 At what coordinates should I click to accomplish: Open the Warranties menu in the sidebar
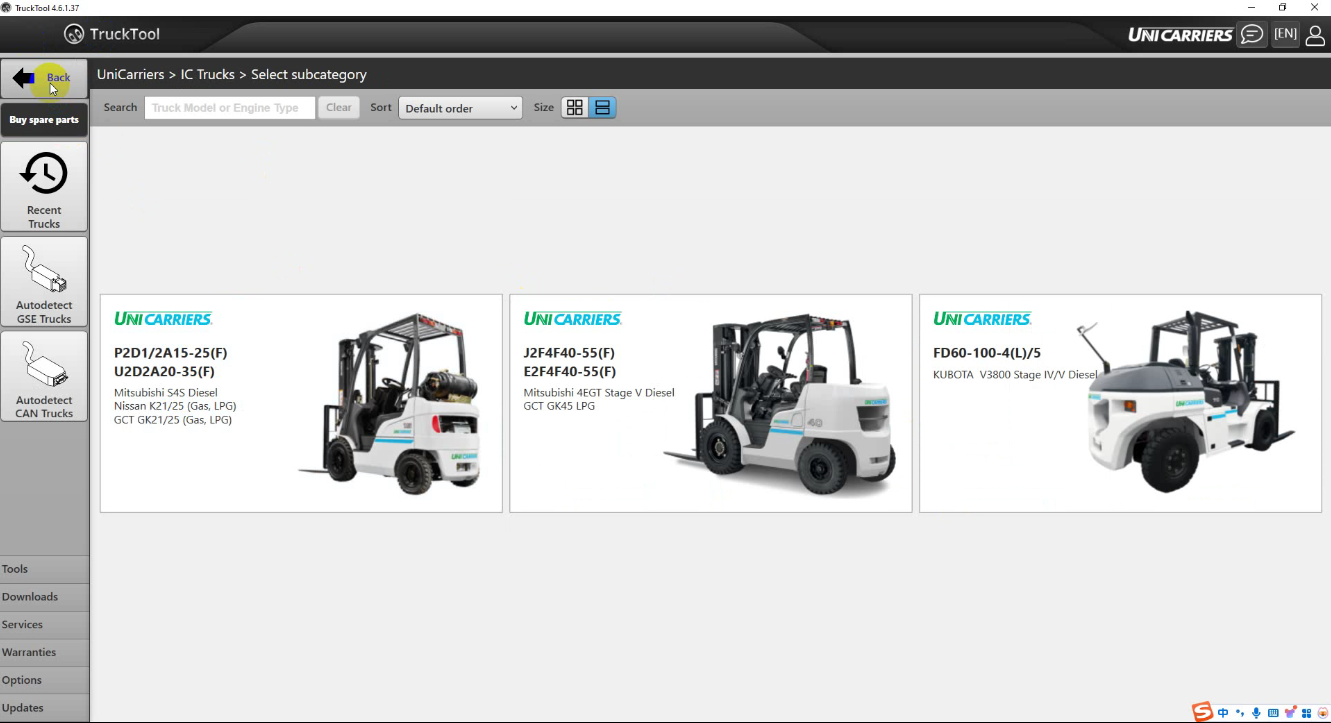point(44,652)
